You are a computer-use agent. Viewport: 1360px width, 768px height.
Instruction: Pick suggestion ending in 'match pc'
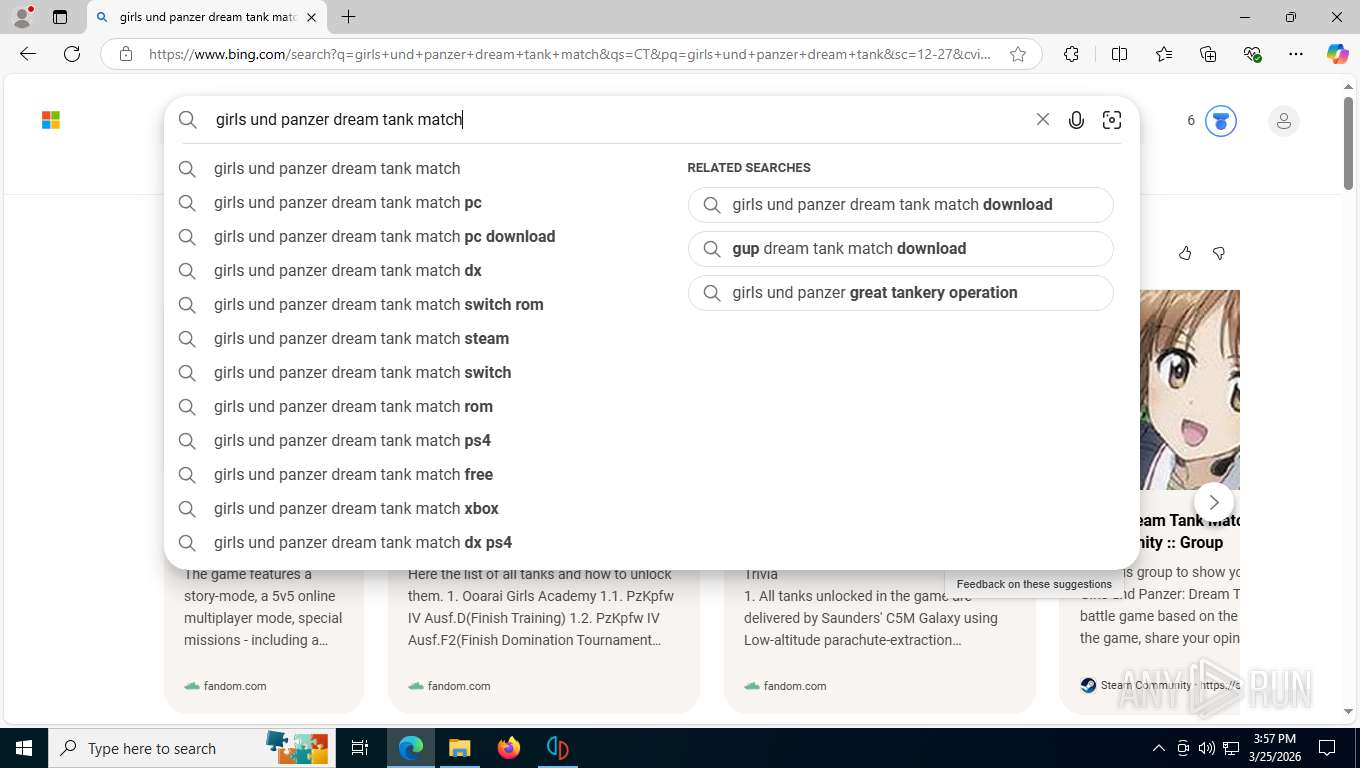[x=348, y=202]
